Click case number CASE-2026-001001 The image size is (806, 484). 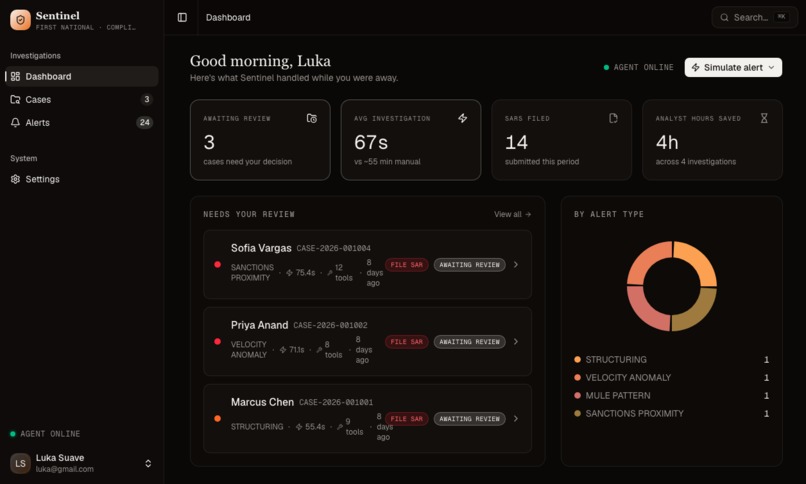pos(336,402)
